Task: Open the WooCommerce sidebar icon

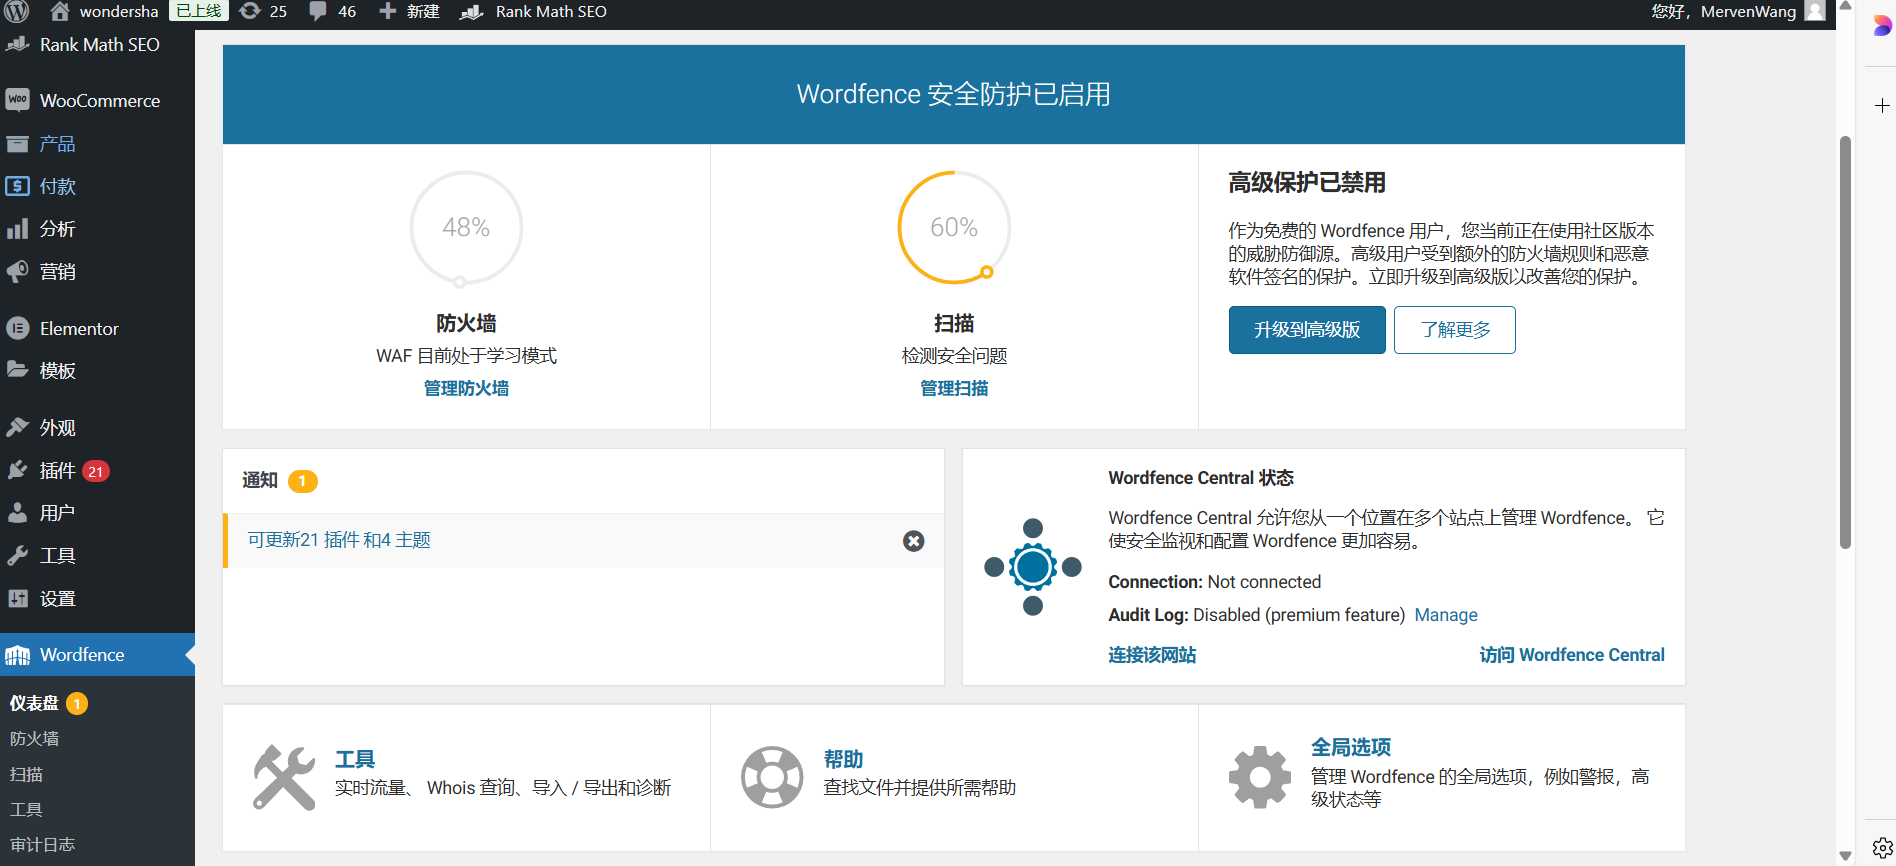Action: click(x=17, y=100)
